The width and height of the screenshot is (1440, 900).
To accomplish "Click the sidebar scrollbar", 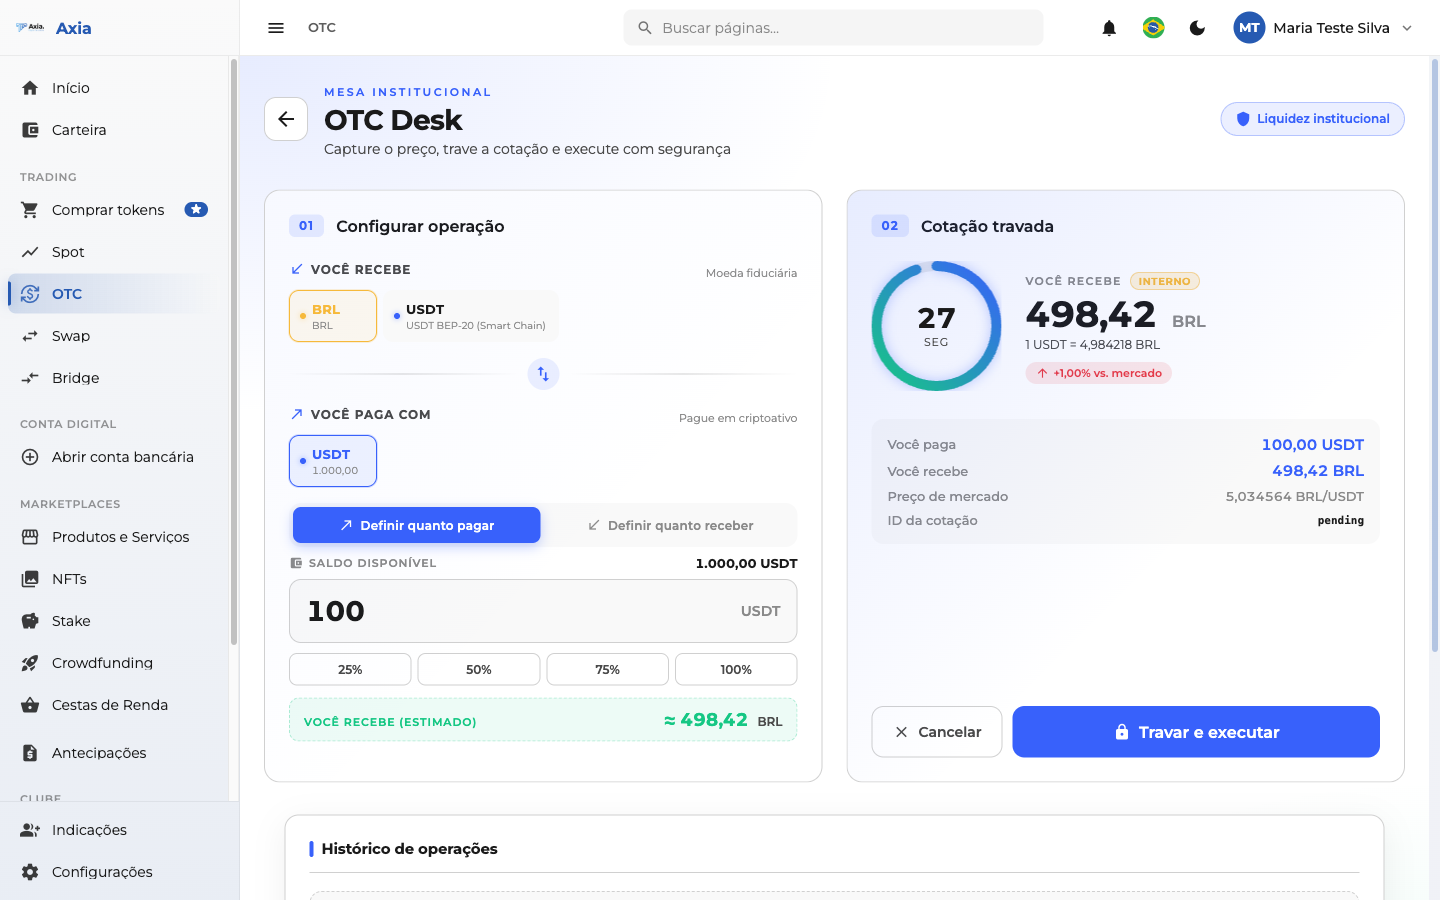I will pyautogui.click(x=234, y=350).
